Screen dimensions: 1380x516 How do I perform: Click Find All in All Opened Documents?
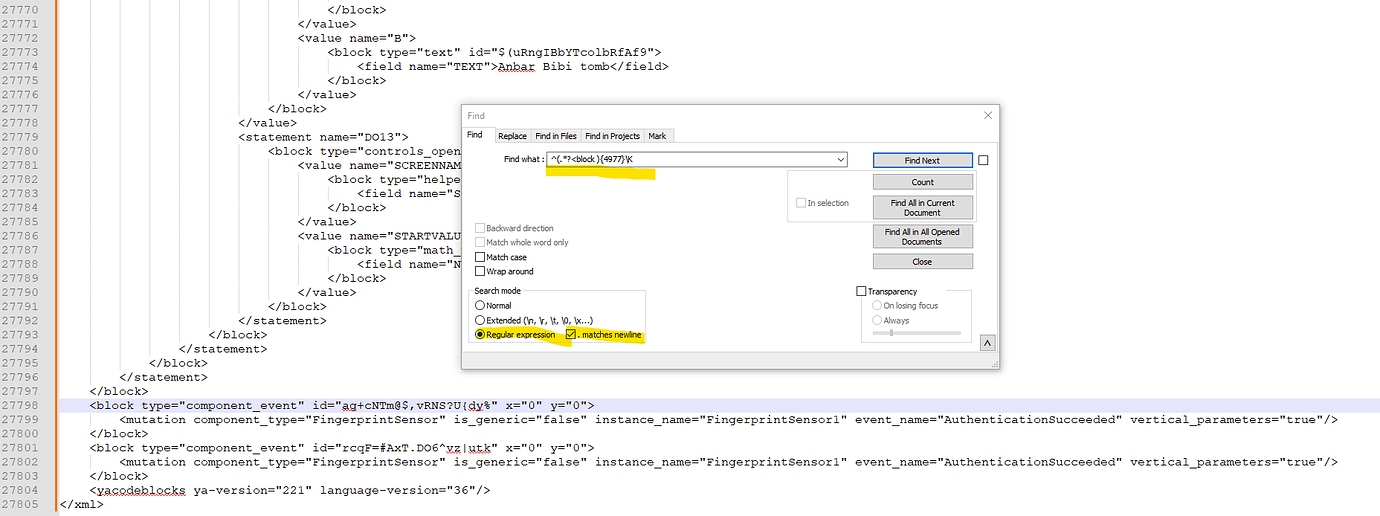(x=922, y=236)
